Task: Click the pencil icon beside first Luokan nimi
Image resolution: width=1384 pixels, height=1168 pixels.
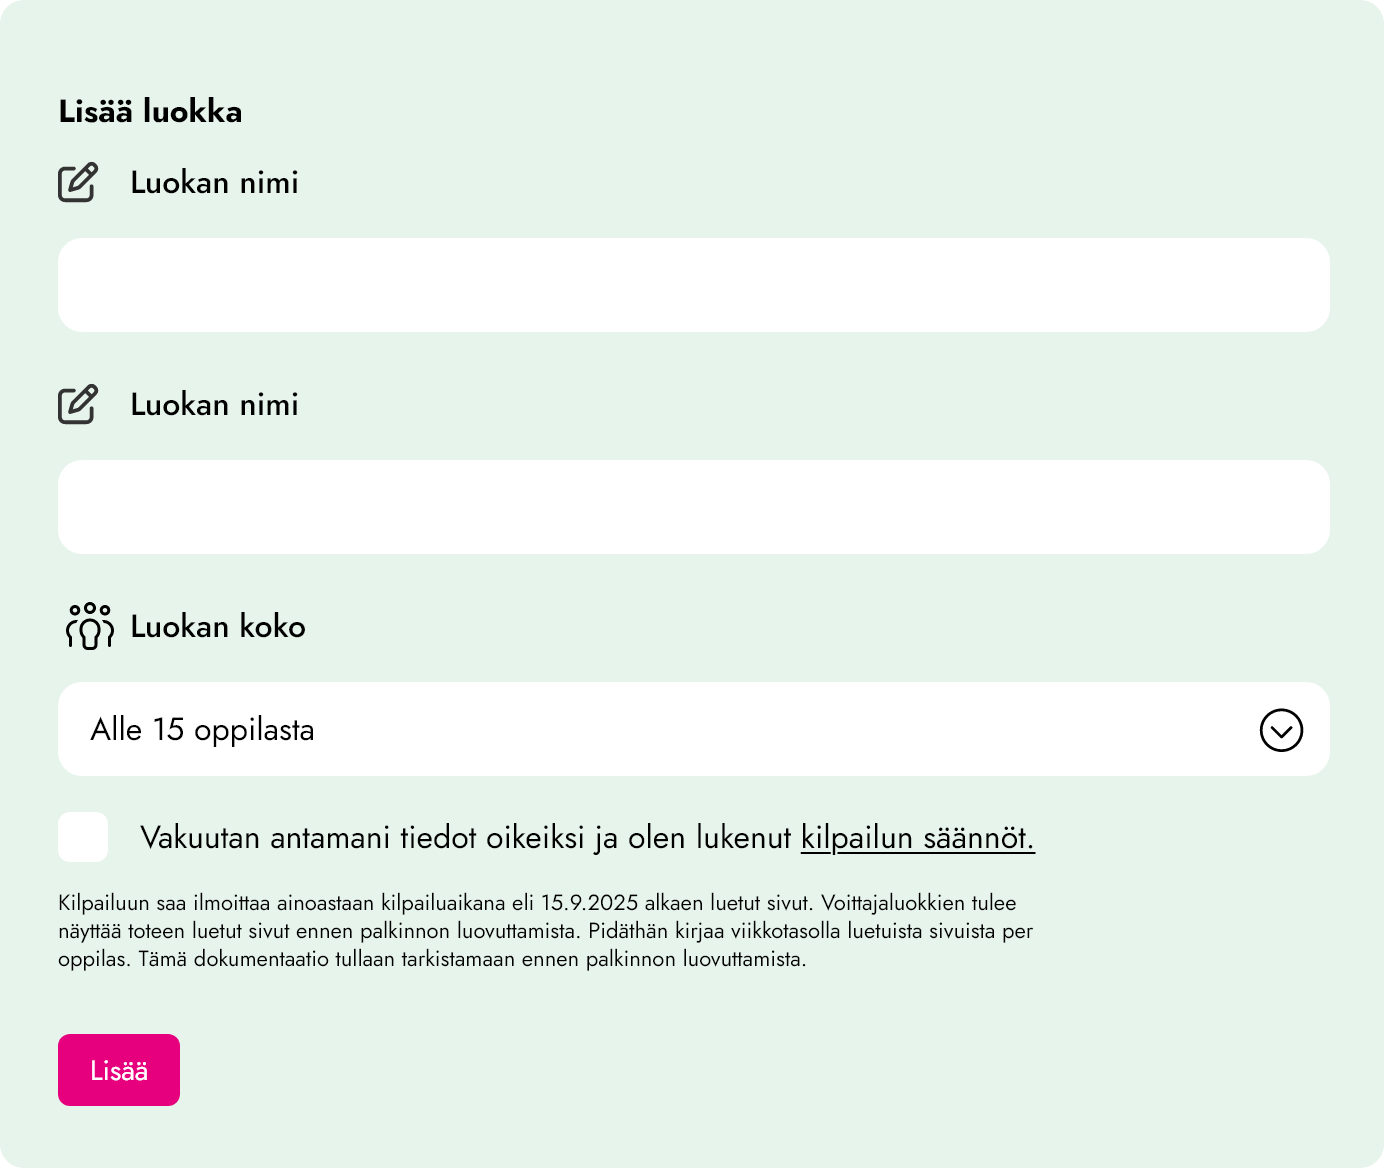Action: [x=78, y=182]
